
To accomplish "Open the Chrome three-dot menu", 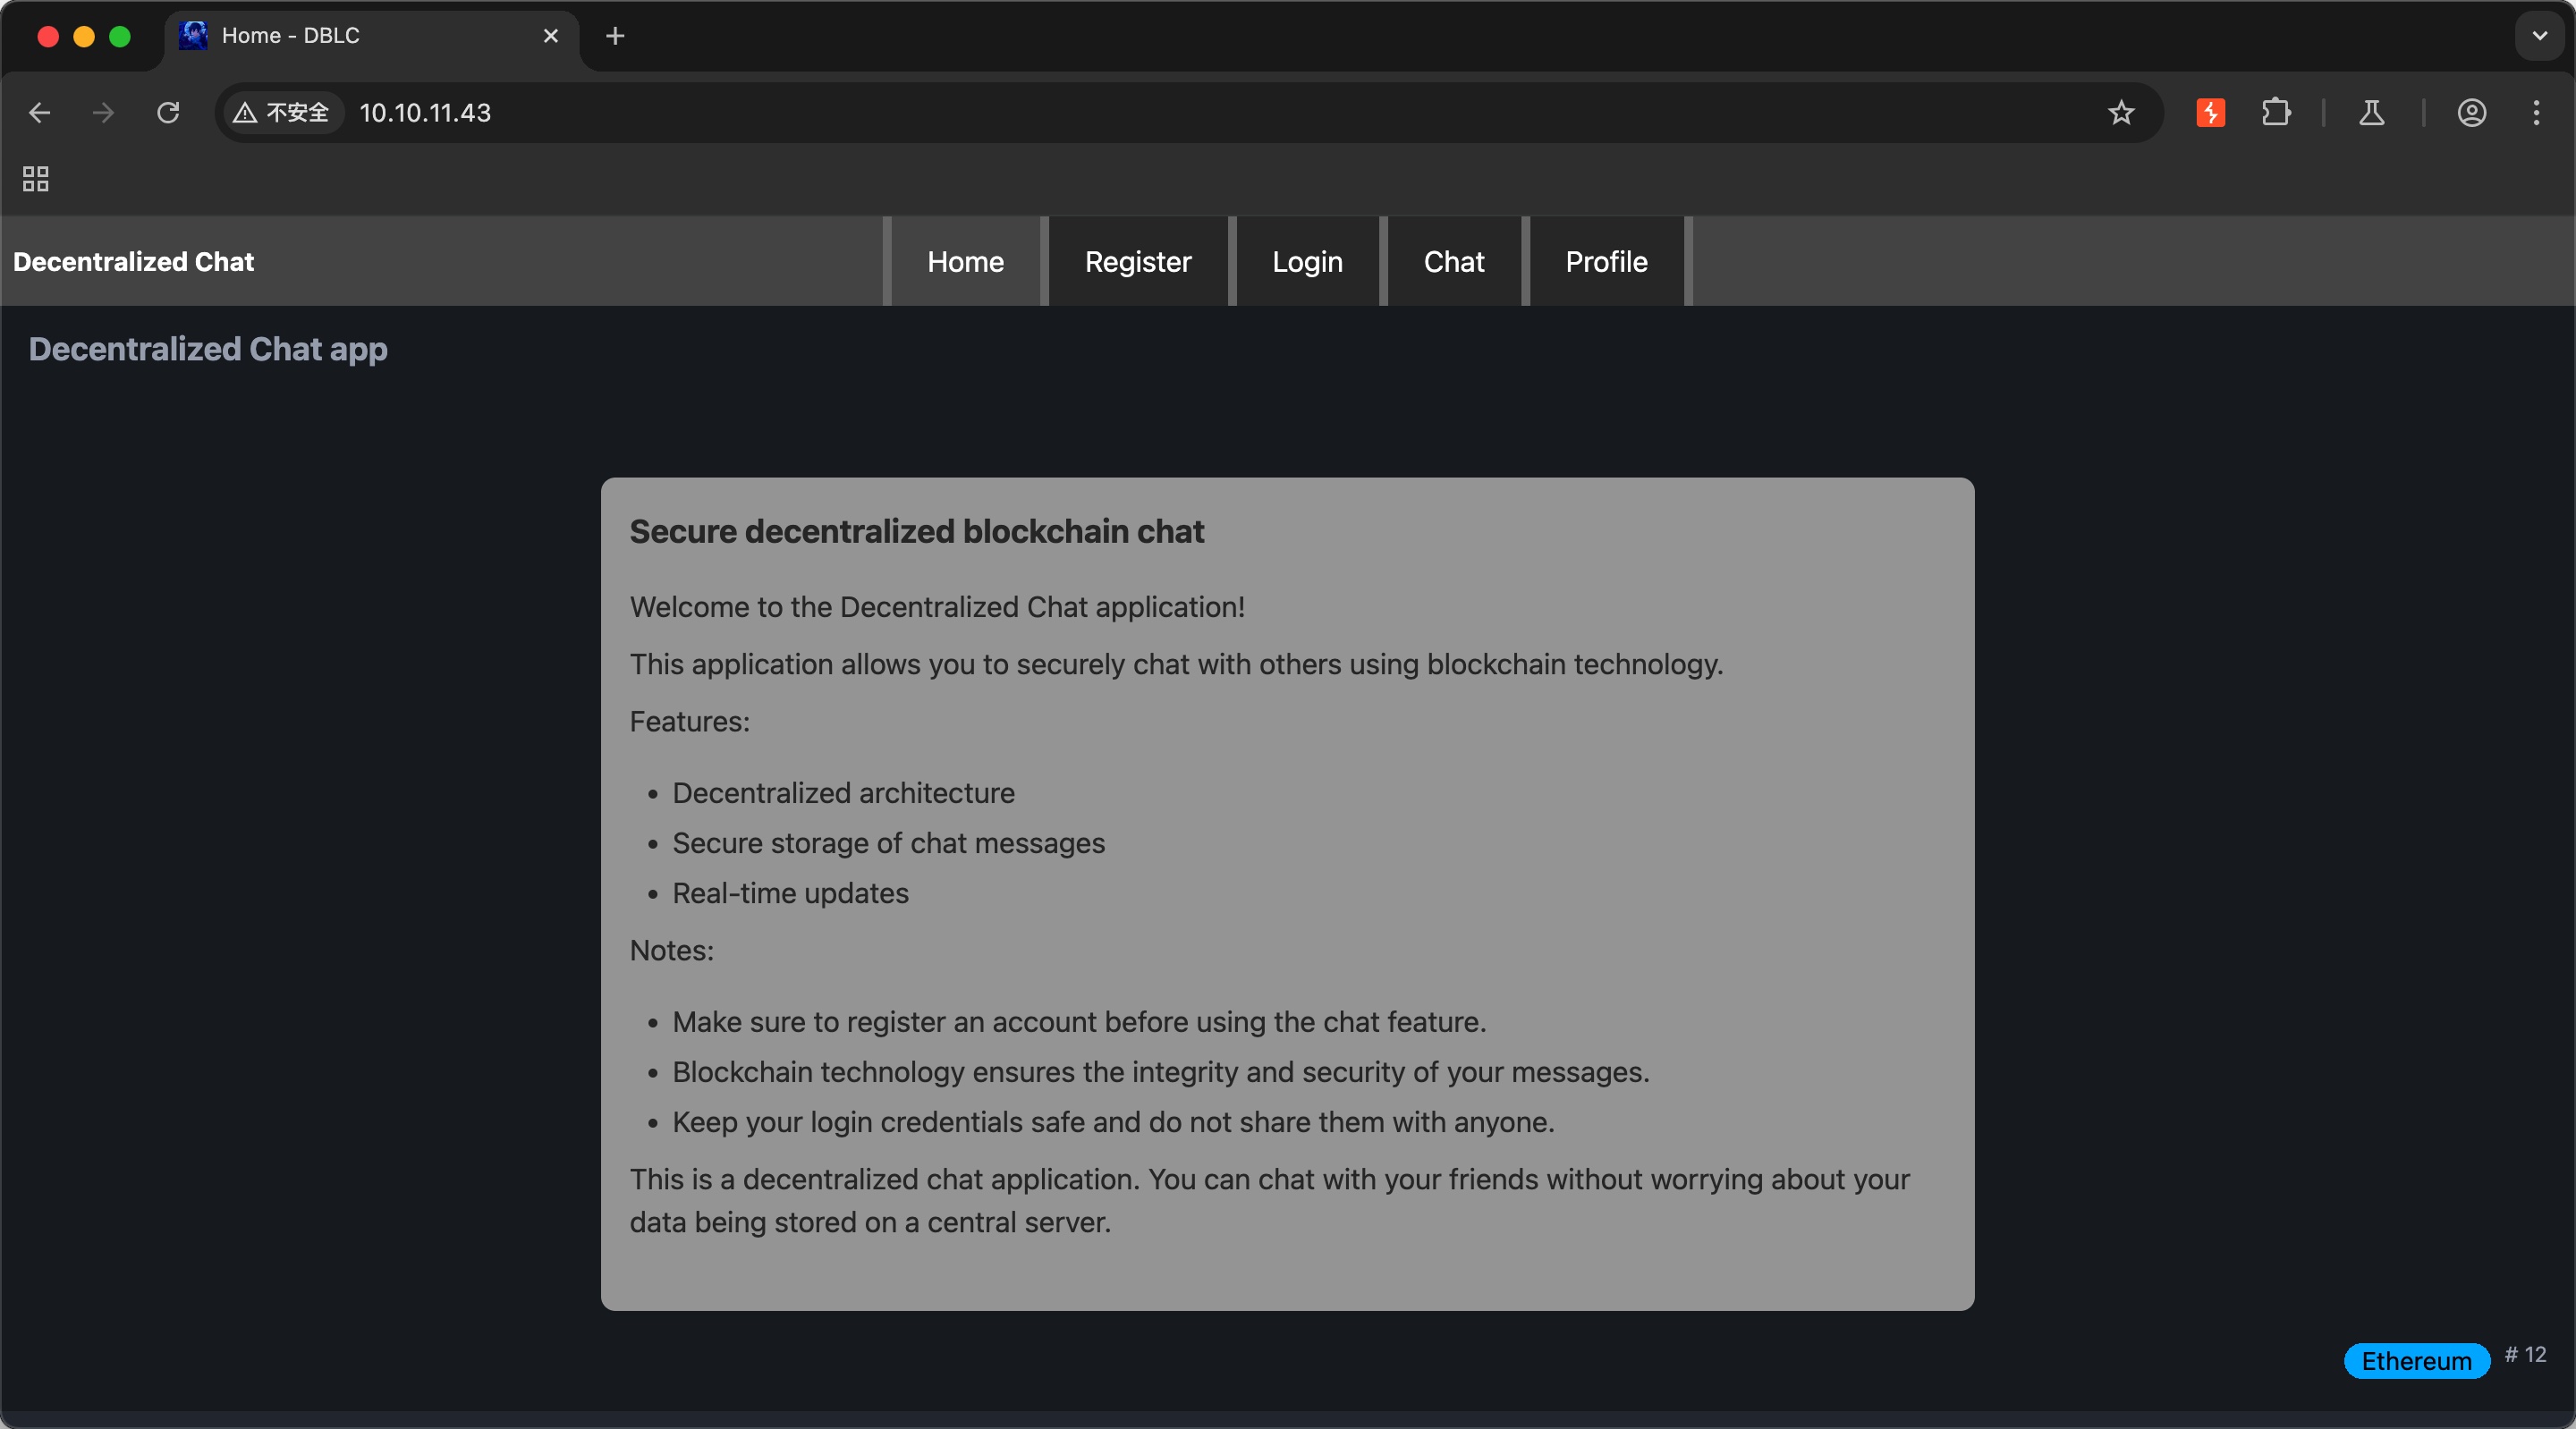I will [2537, 113].
